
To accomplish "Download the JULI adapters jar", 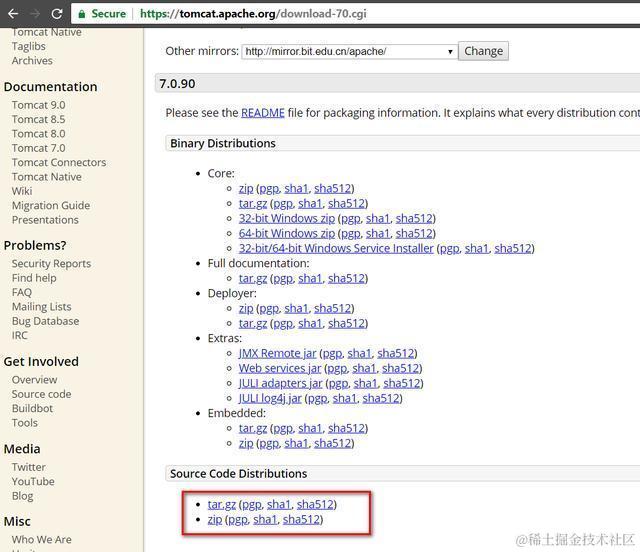I will point(280,383).
